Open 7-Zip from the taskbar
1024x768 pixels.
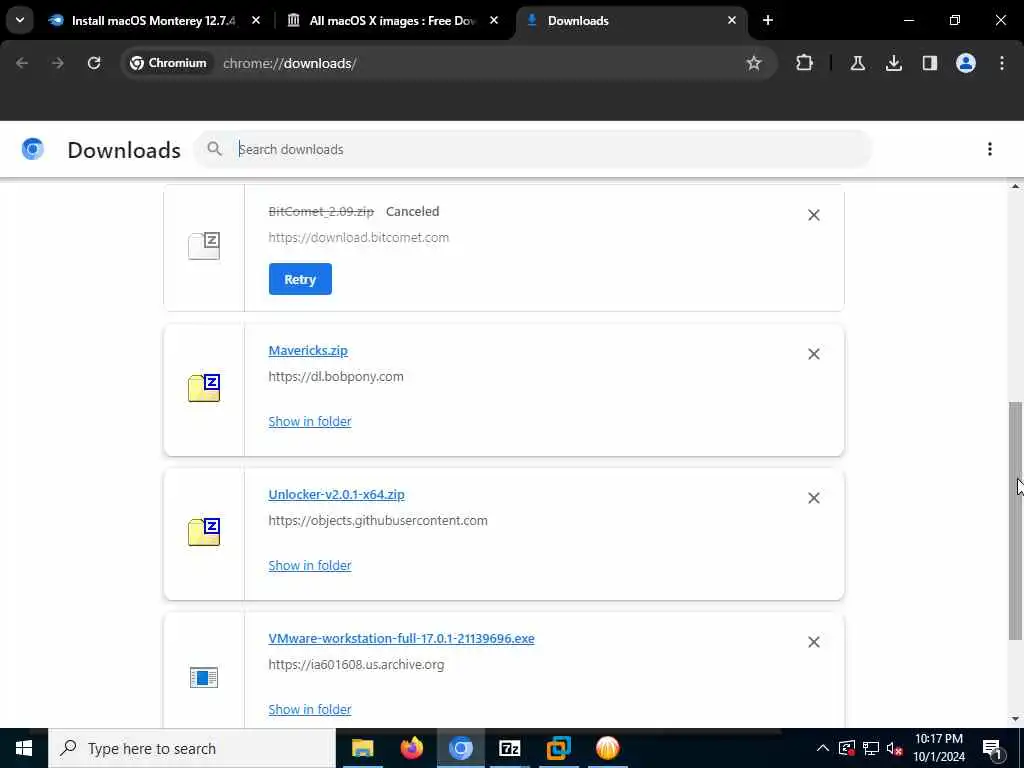[509, 748]
